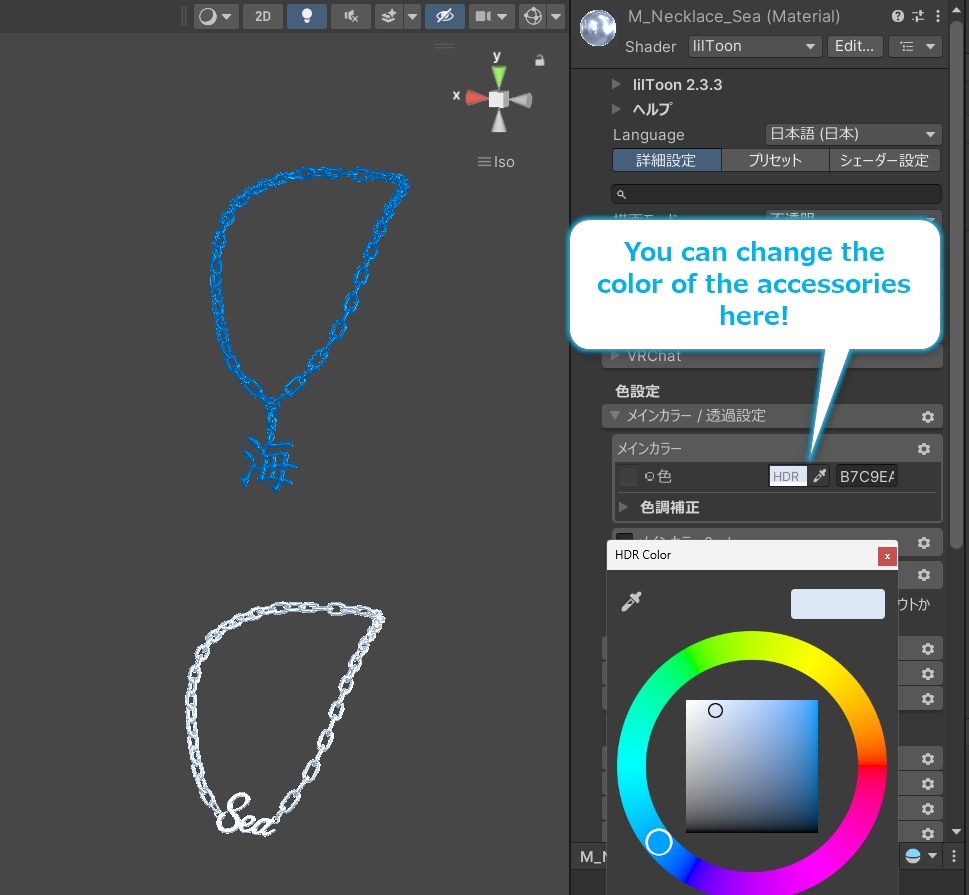Click the current color preview swatch
The height and width of the screenshot is (895, 969).
(x=837, y=604)
